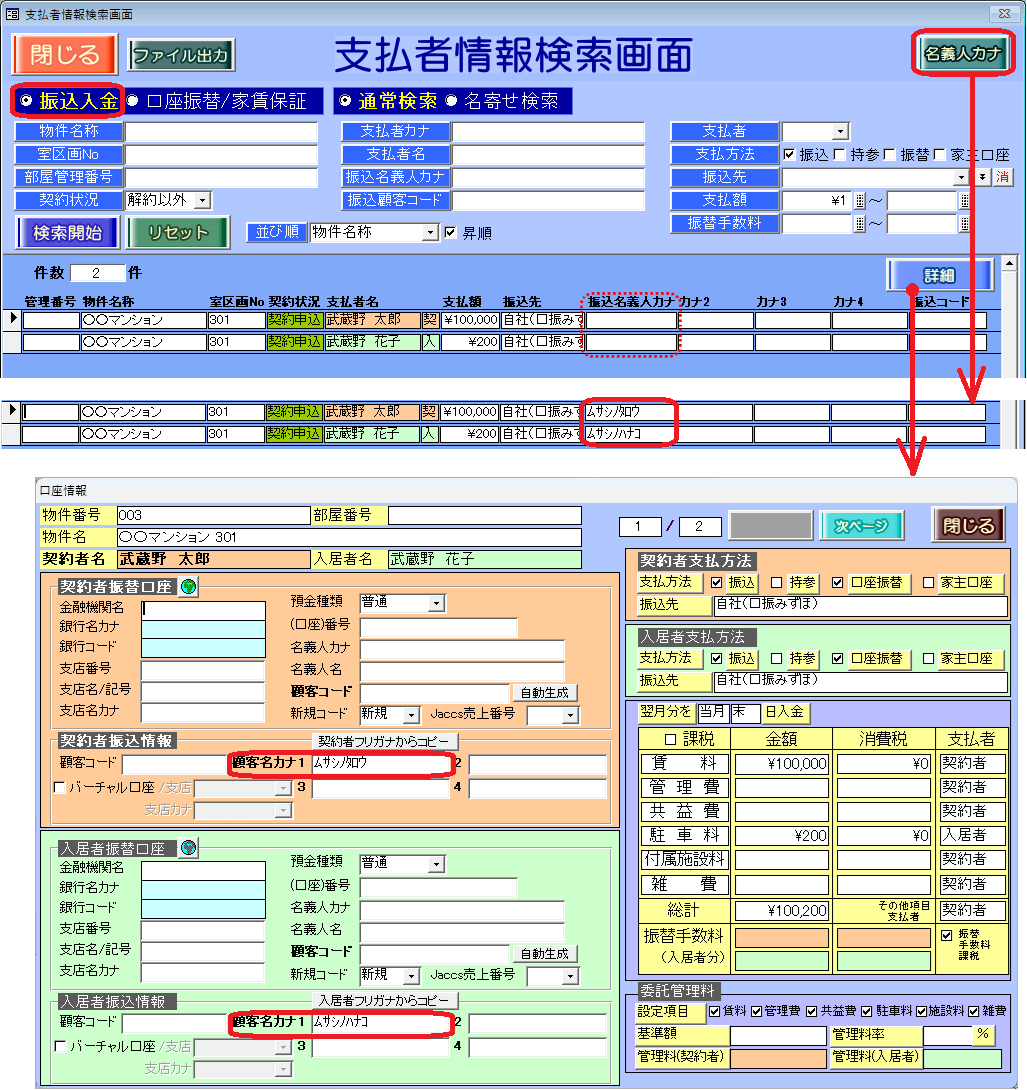Viewport: 1027px width, 1090px height.
Task: Open the 契約状況 dropdown showing 解約以外
Action: (x=203, y=200)
